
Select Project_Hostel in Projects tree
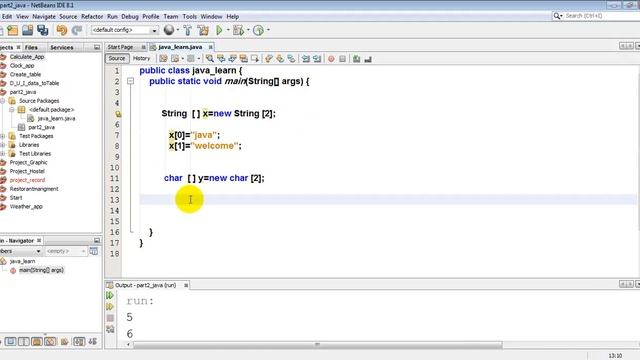pyautogui.click(x=27, y=171)
